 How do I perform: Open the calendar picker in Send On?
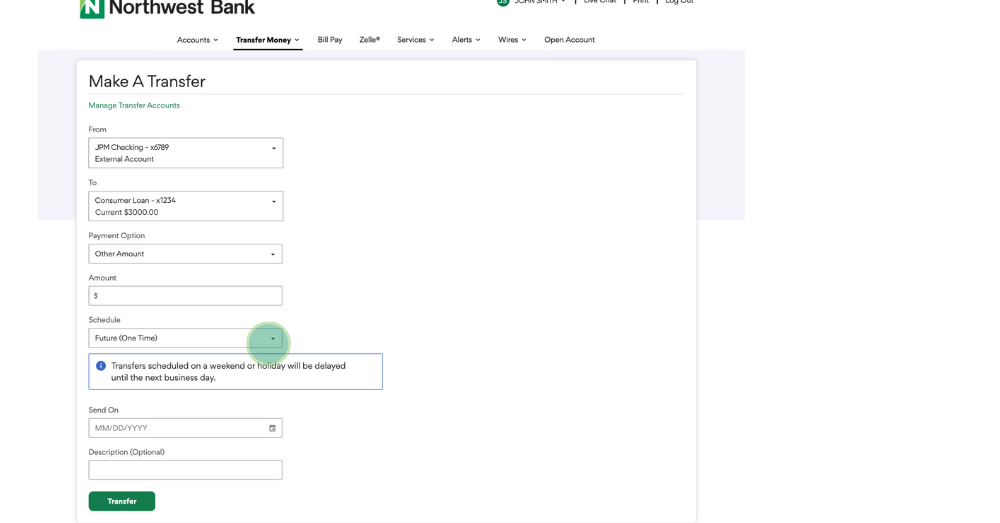click(272, 428)
